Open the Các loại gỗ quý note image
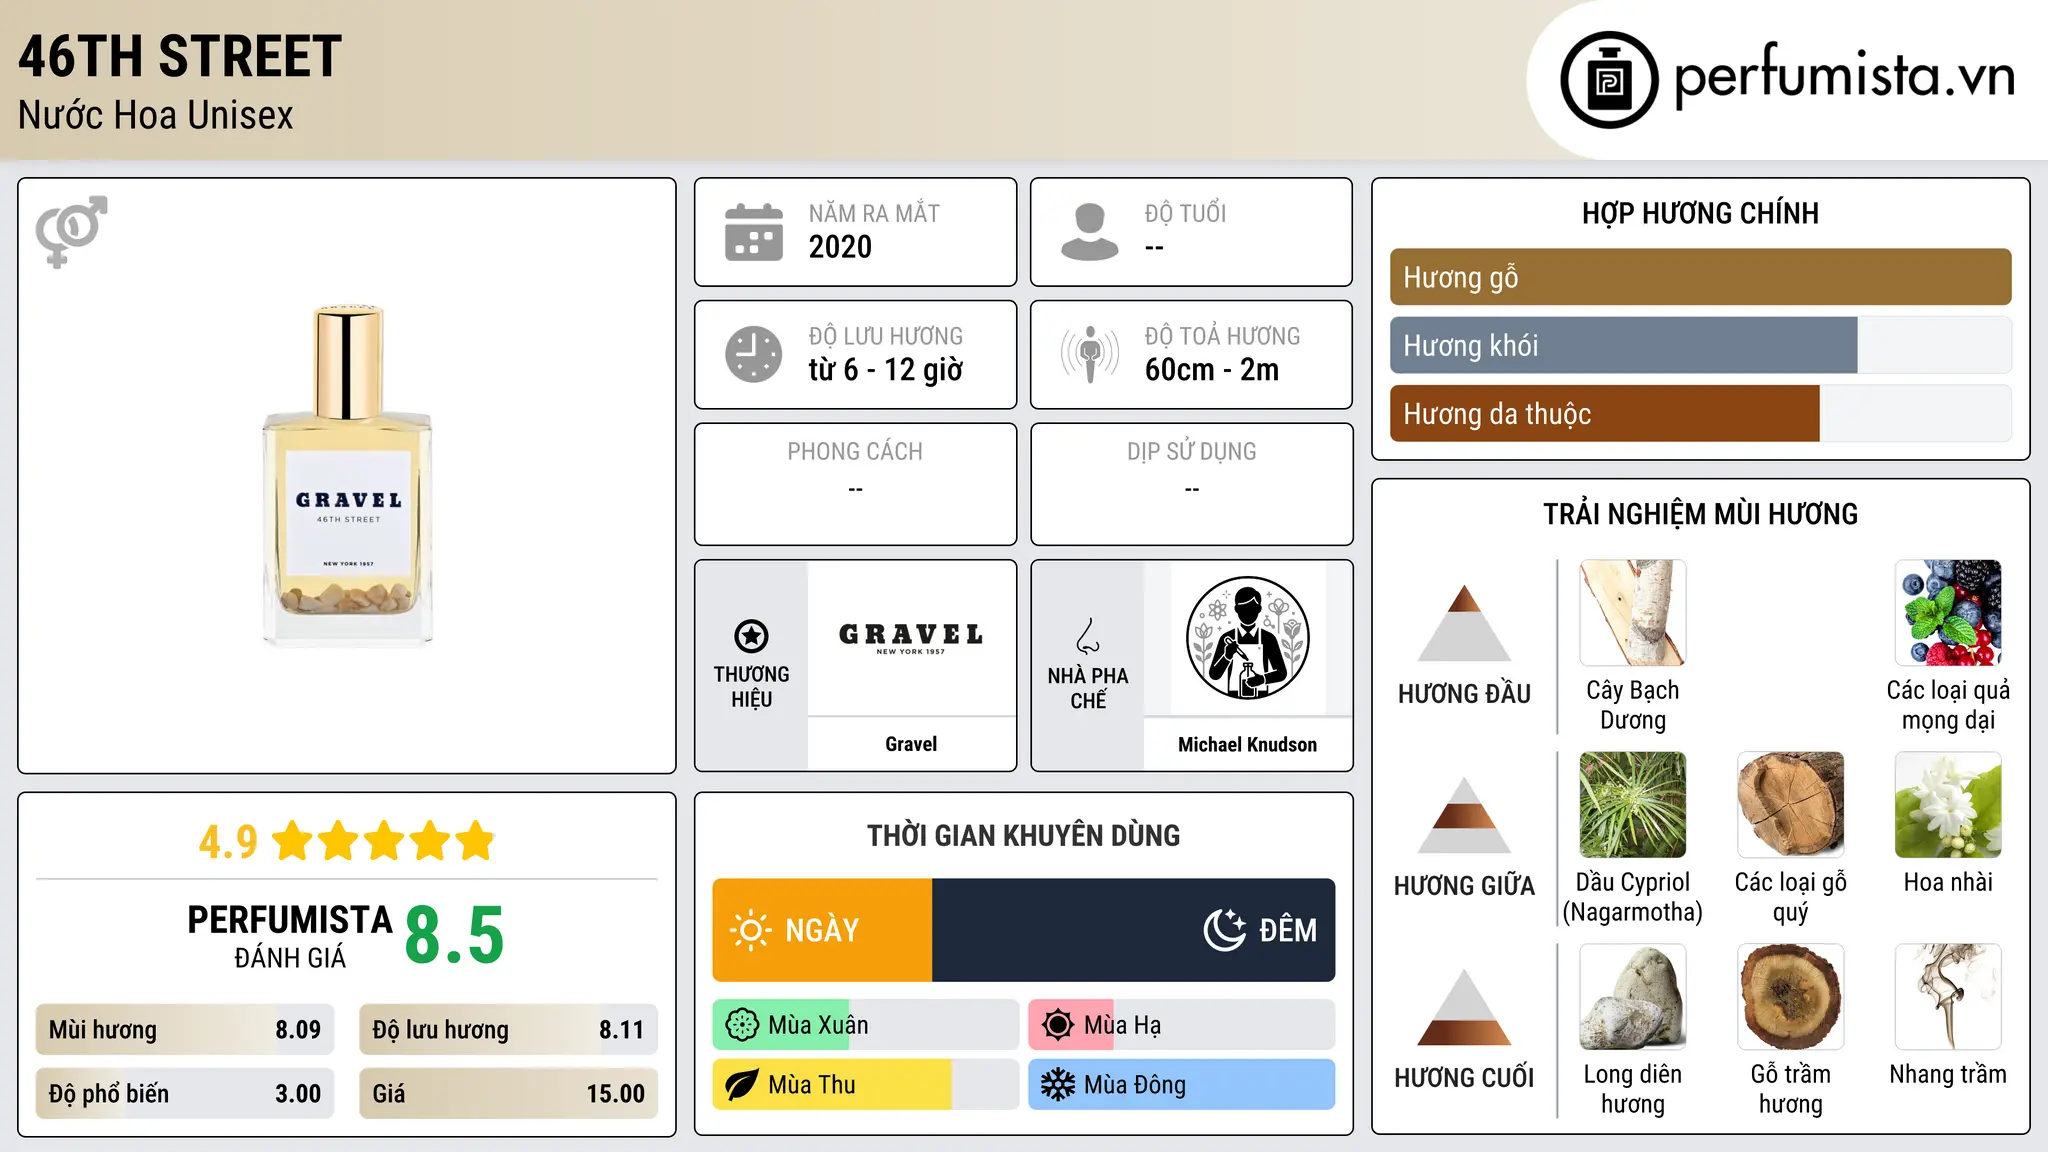The height and width of the screenshot is (1152, 2048). coord(1791,805)
